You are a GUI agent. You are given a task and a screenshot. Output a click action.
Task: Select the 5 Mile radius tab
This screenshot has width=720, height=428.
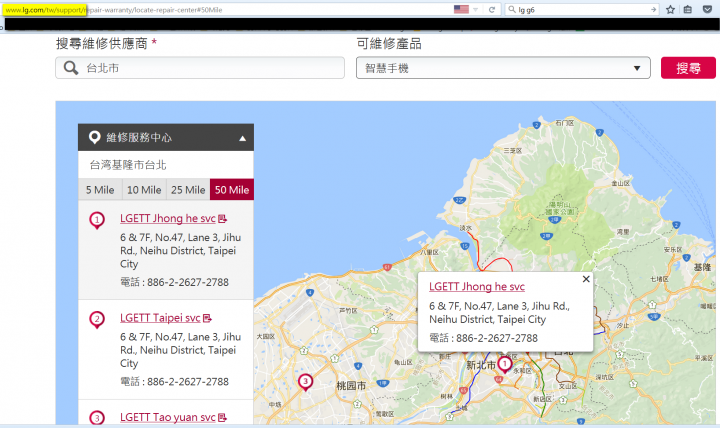(x=100, y=190)
